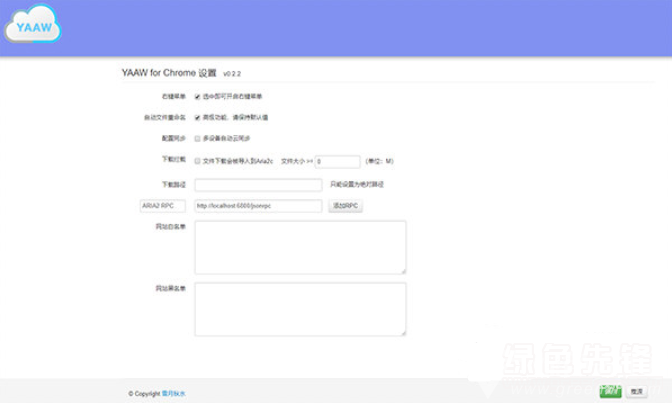672x403 pixels.
Task: Edit the ARIA2 RPC name field
Action: pos(162,206)
